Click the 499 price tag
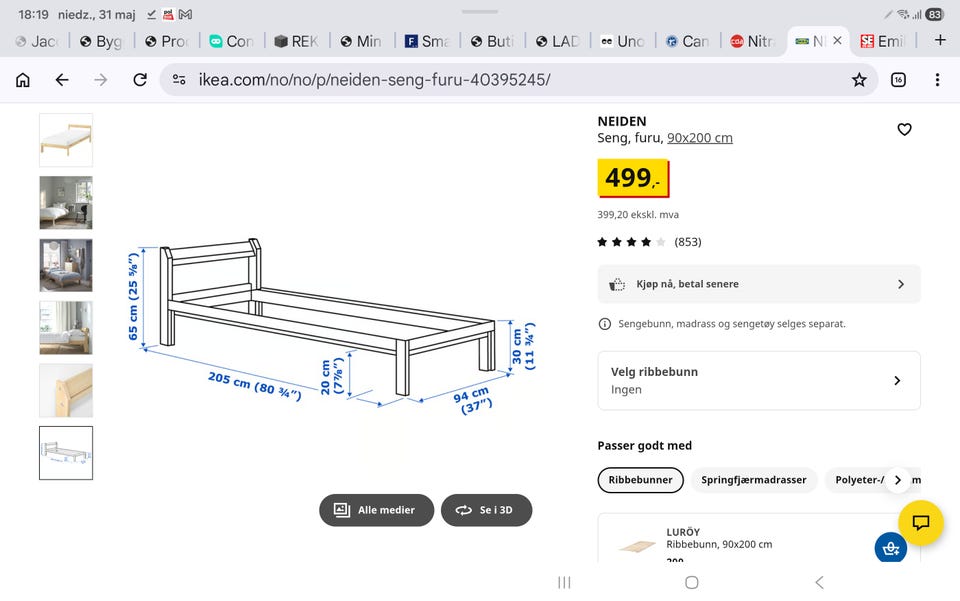This screenshot has width=960, height=601. coord(633,178)
